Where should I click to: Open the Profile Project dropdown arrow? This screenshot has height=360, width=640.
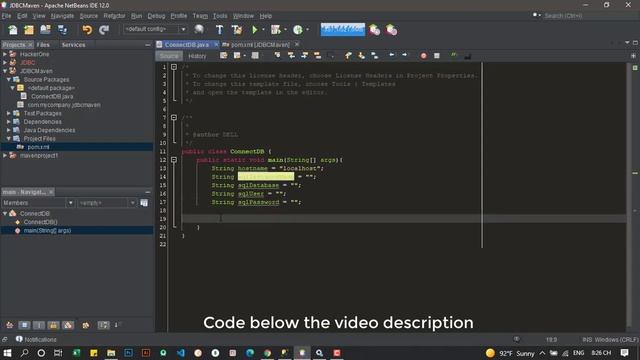click(x=307, y=29)
